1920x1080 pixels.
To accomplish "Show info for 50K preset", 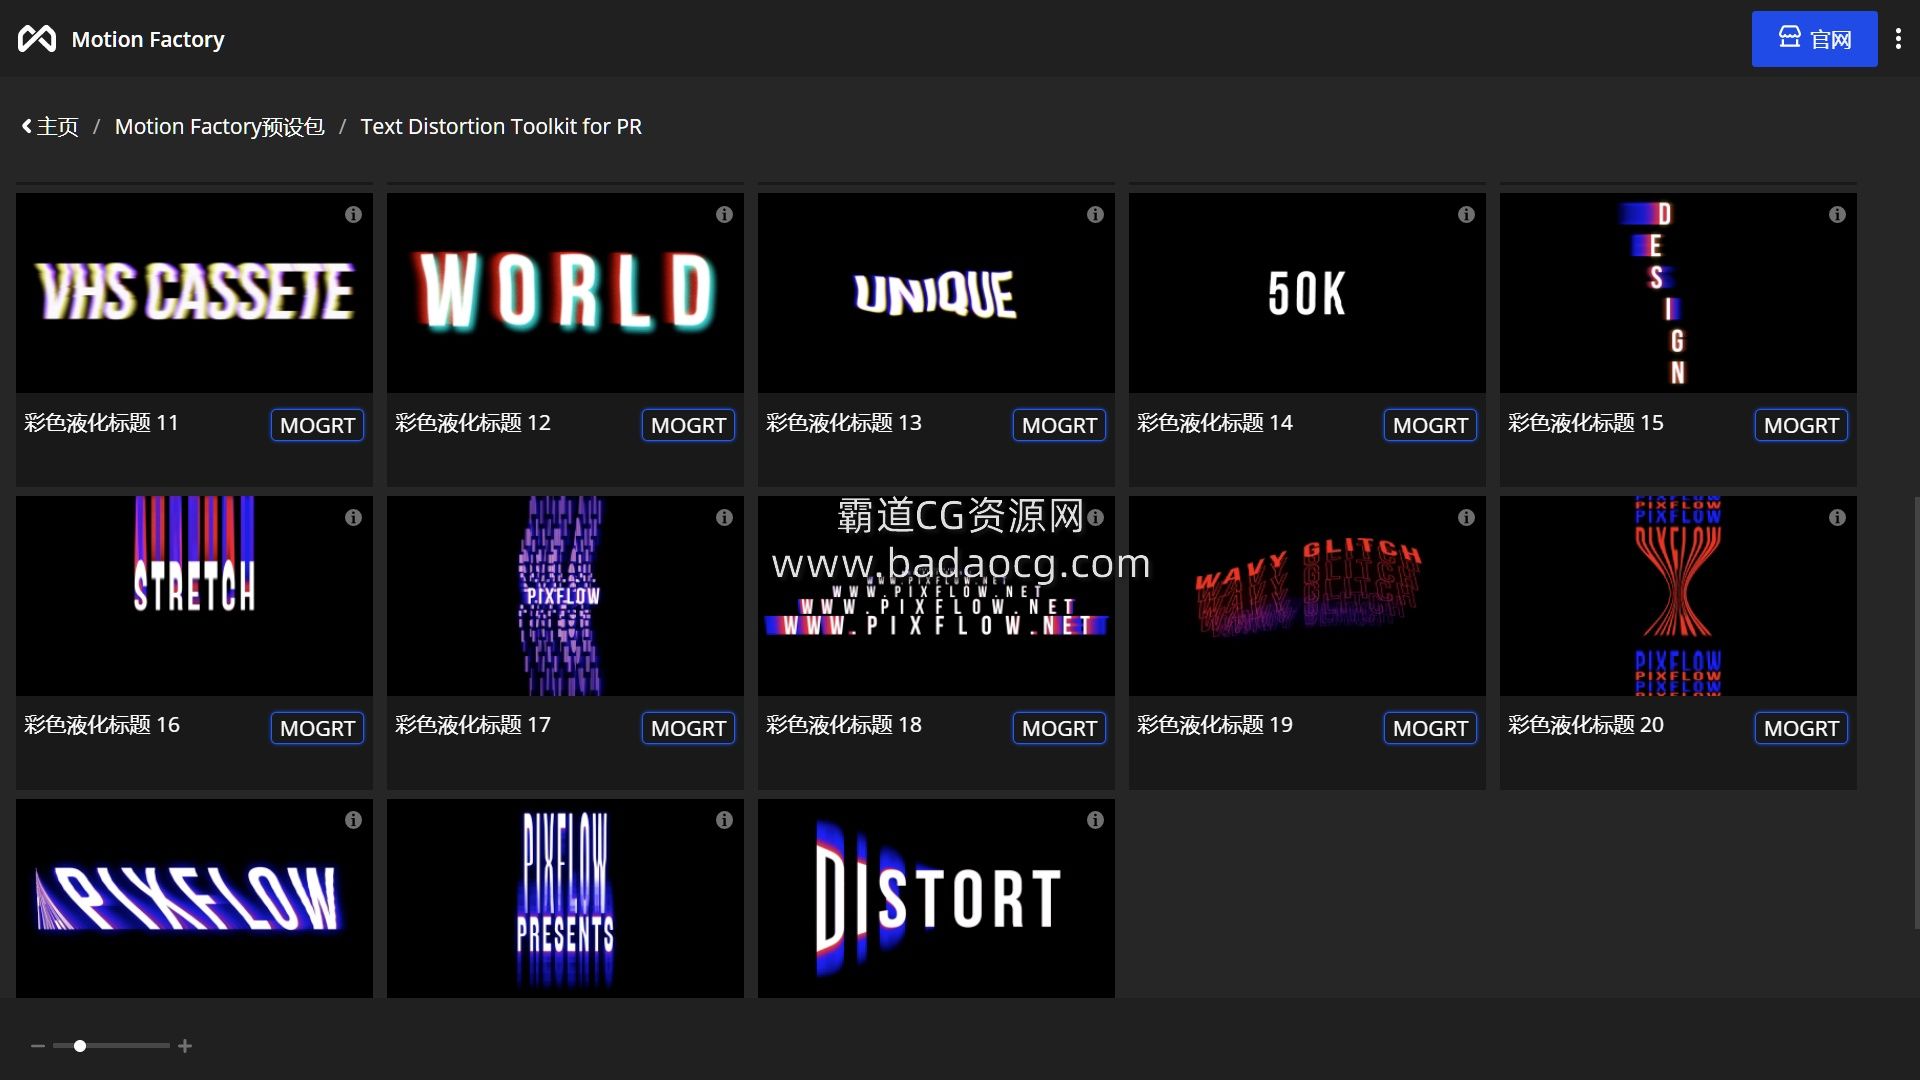I will pyautogui.click(x=1466, y=214).
